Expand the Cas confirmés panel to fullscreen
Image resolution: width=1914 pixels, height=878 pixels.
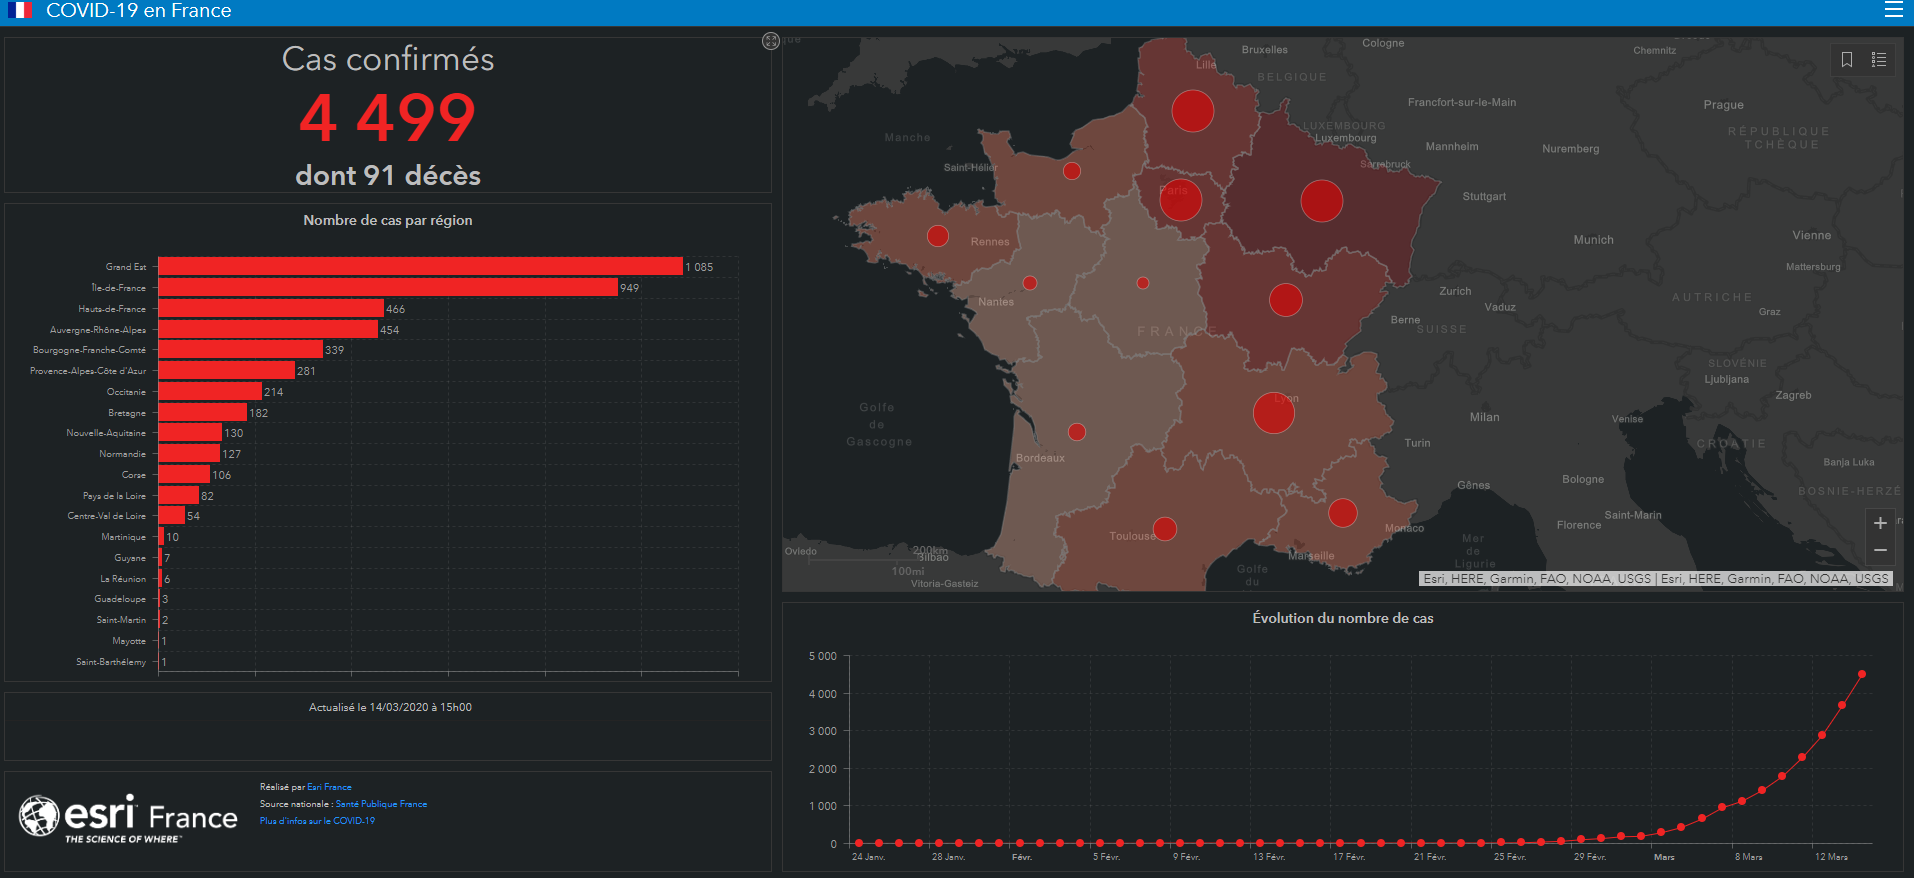tap(771, 41)
